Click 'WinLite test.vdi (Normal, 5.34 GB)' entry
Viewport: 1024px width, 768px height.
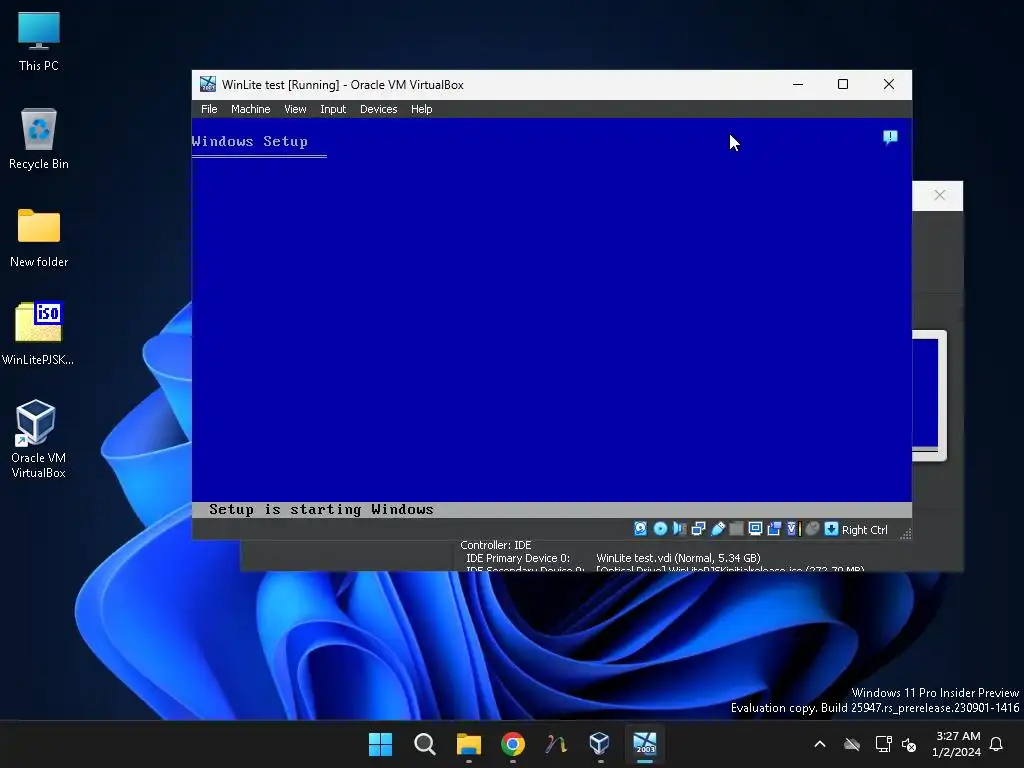pyautogui.click(x=678, y=558)
